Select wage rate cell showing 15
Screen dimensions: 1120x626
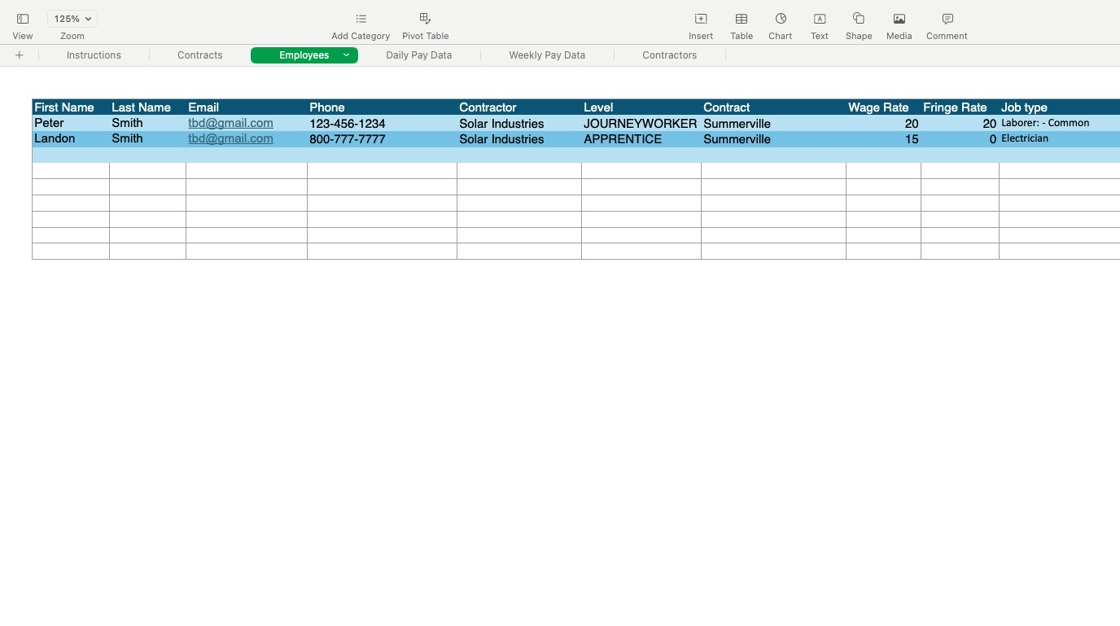tap(884, 139)
